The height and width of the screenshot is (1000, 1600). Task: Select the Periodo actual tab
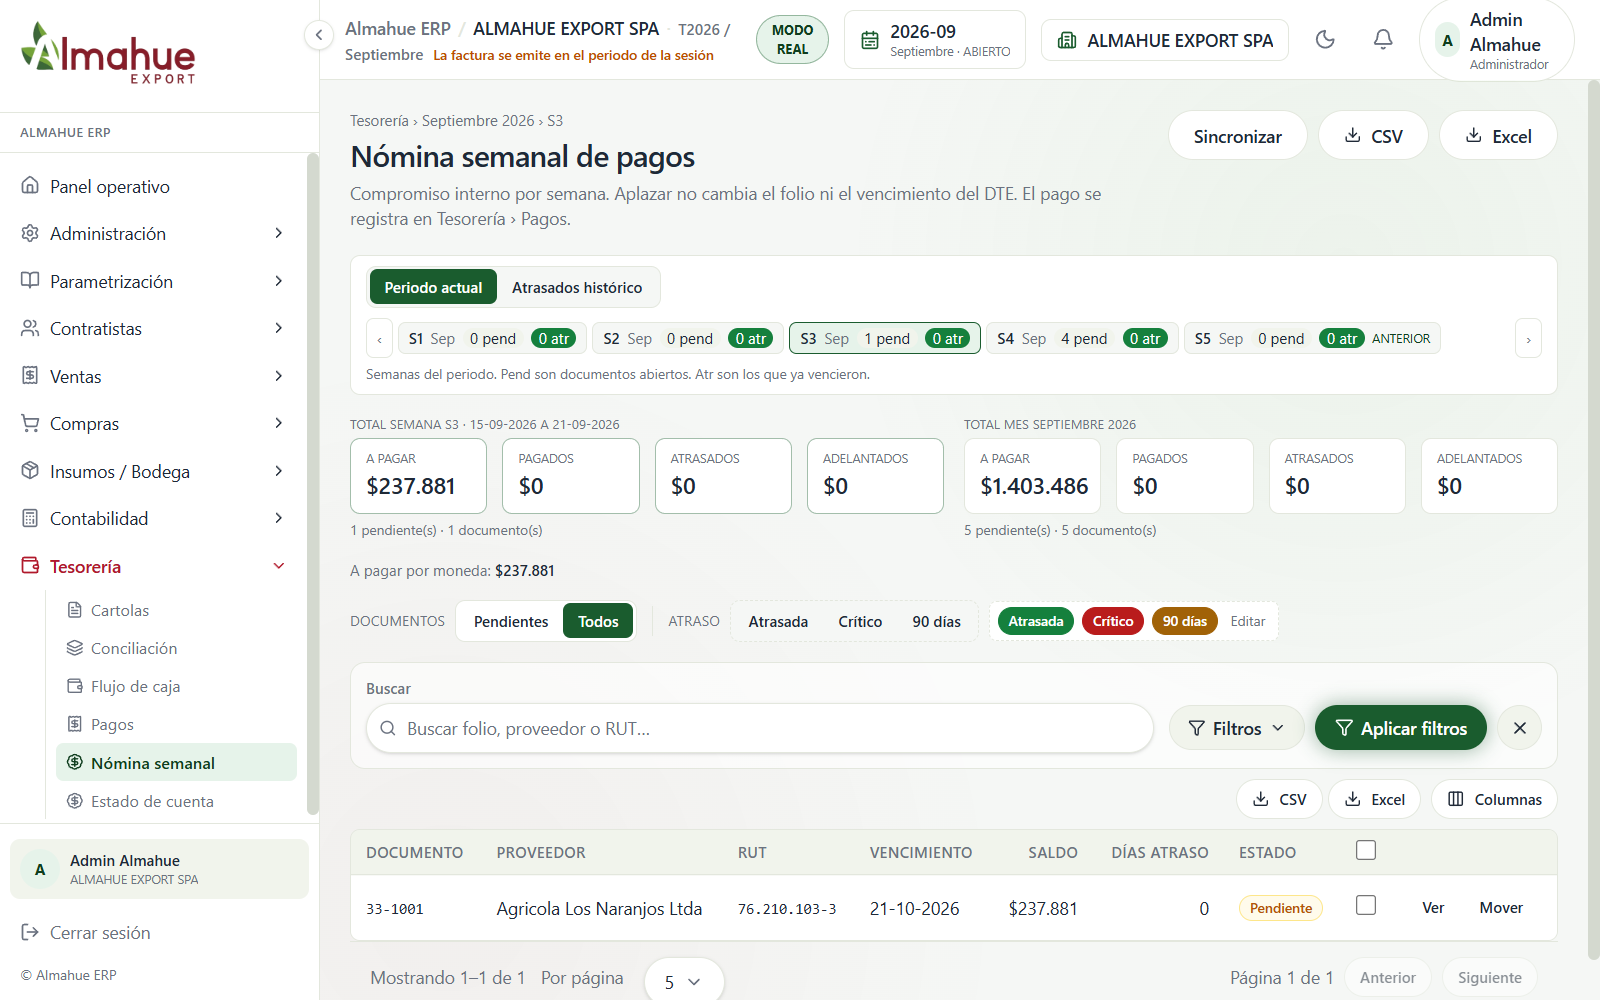(x=433, y=287)
